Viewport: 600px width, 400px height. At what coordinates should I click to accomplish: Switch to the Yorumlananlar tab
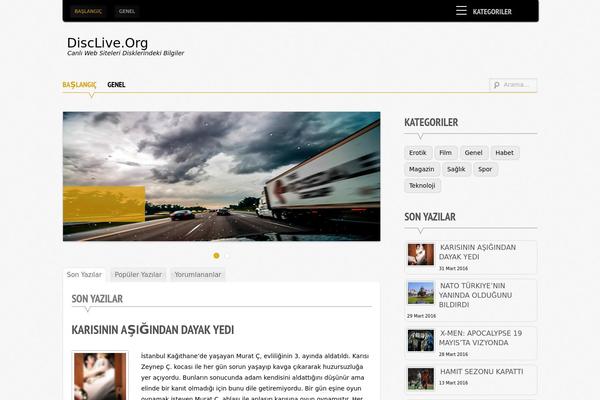tap(198, 274)
